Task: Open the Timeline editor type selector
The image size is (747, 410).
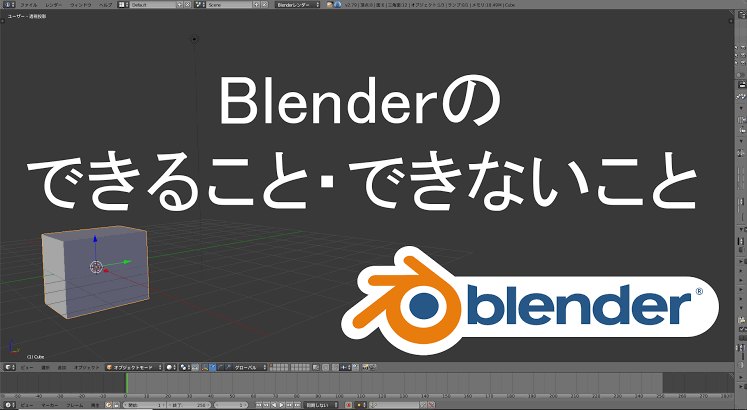Action: 10,405
